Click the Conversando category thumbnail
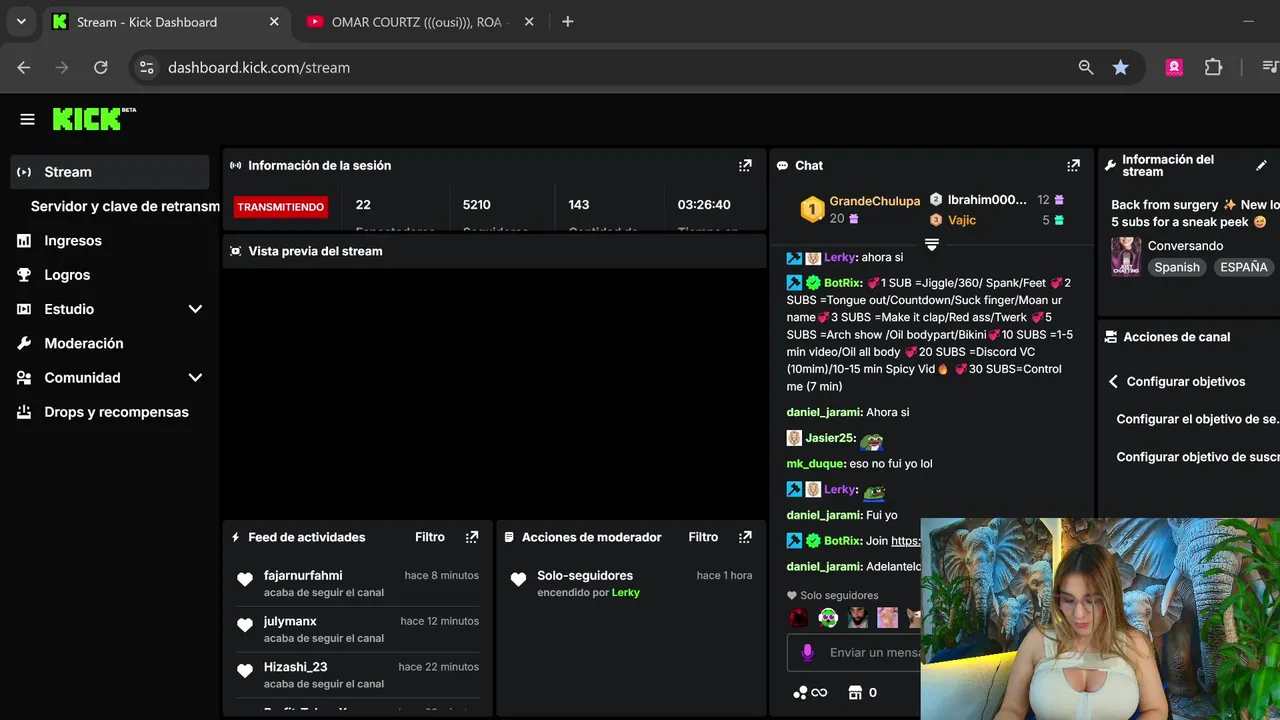1280x720 pixels. (x=1126, y=257)
